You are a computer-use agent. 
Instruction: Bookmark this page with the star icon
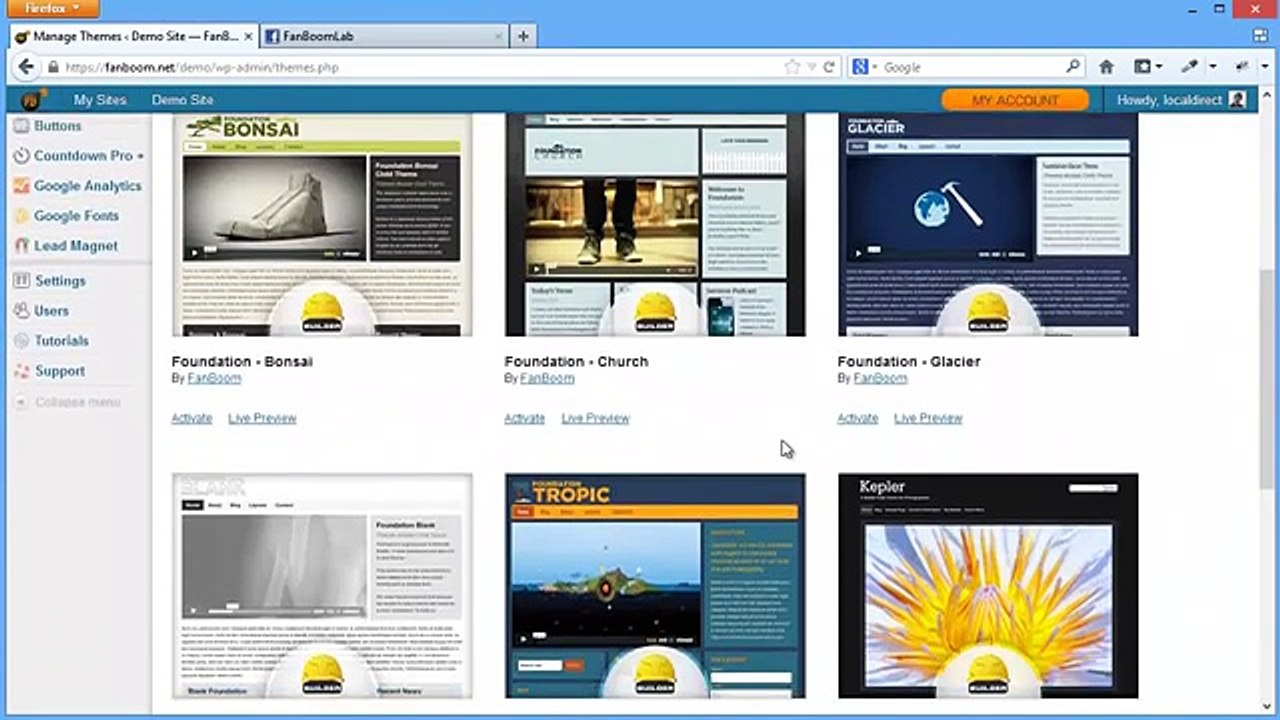point(792,67)
